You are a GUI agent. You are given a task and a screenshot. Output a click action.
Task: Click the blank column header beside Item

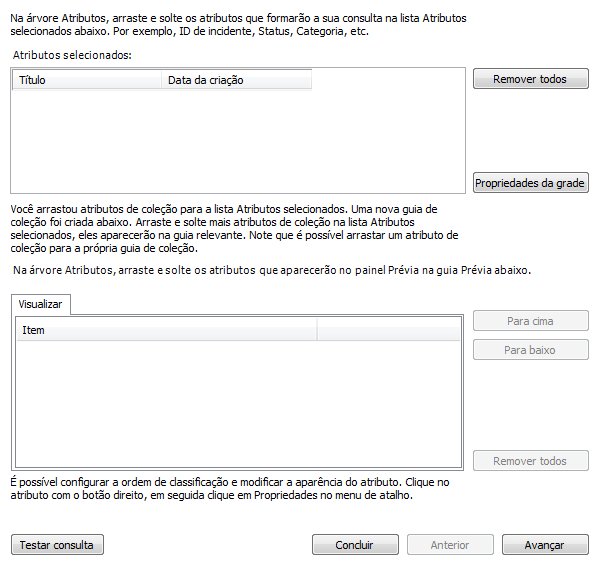[x=389, y=330]
